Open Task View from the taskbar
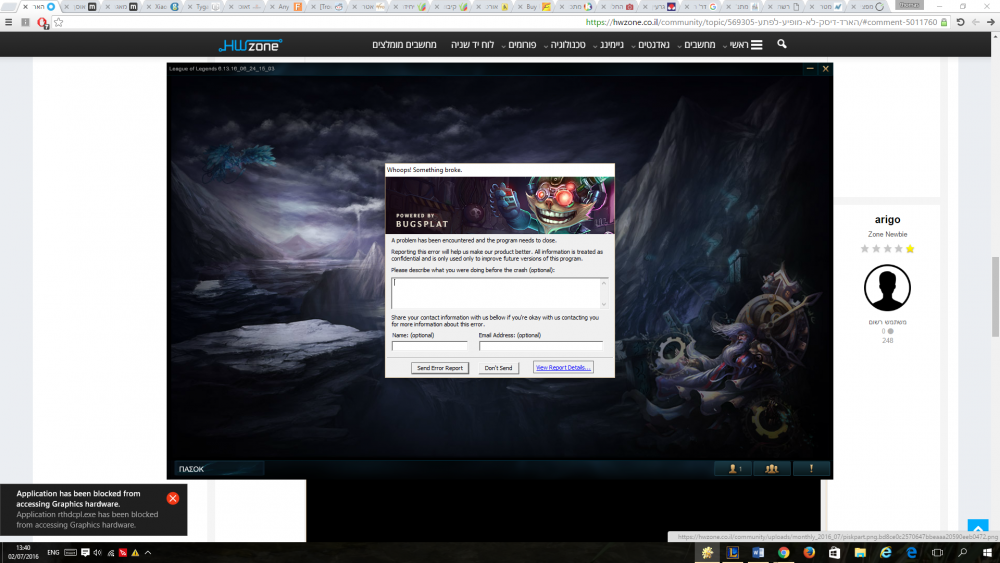The height and width of the screenshot is (563, 1000). [937, 553]
